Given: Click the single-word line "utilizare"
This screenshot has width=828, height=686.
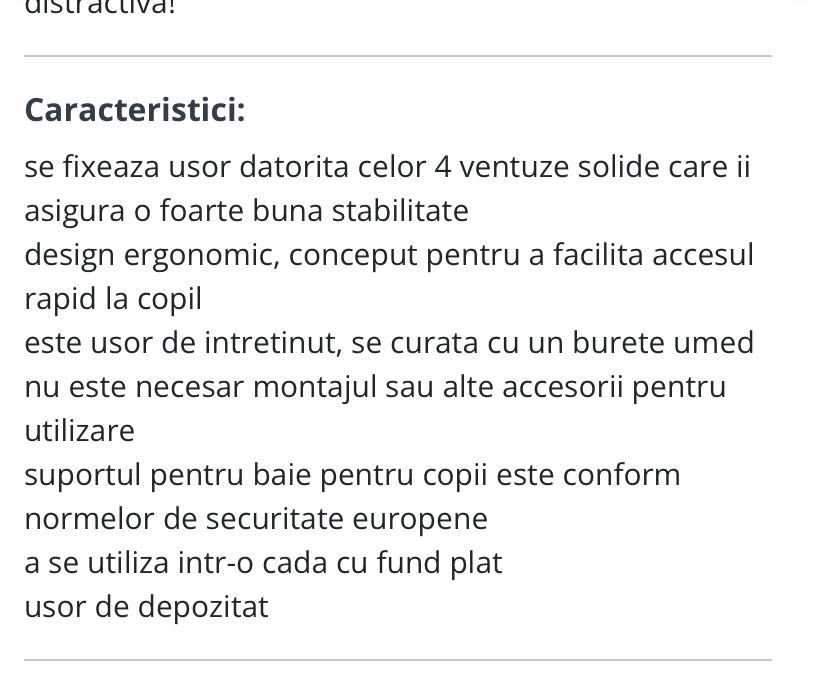Looking at the screenshot, I should [x=79, y=431].
